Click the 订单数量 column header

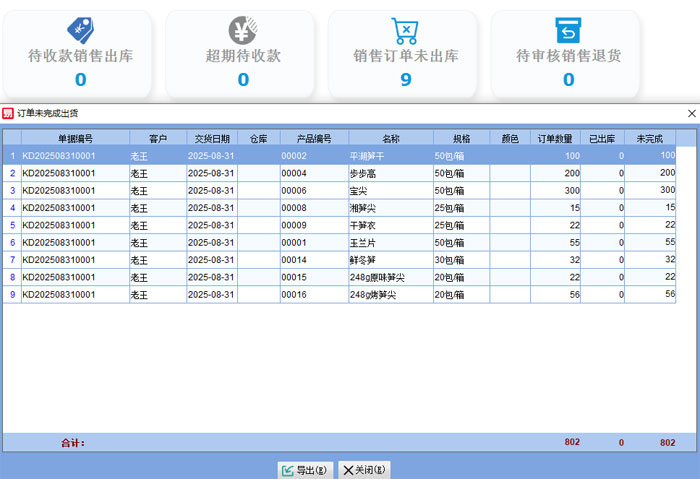(x=555, y=138)
